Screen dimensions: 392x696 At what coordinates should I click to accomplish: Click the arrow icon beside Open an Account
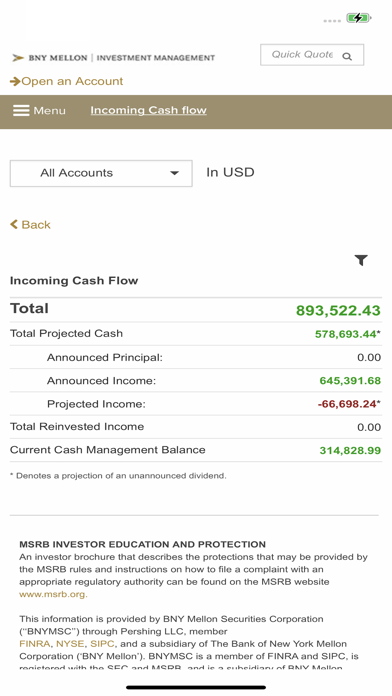pos(15,81)
